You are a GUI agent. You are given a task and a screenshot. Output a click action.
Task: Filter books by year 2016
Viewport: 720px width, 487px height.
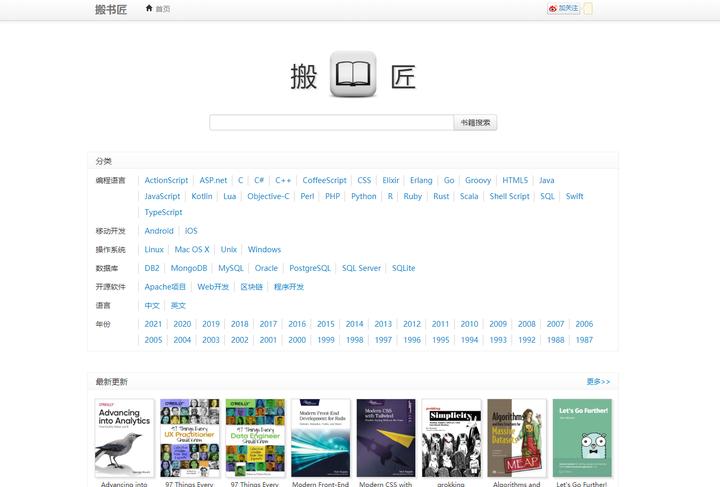[x=297, y=324]
